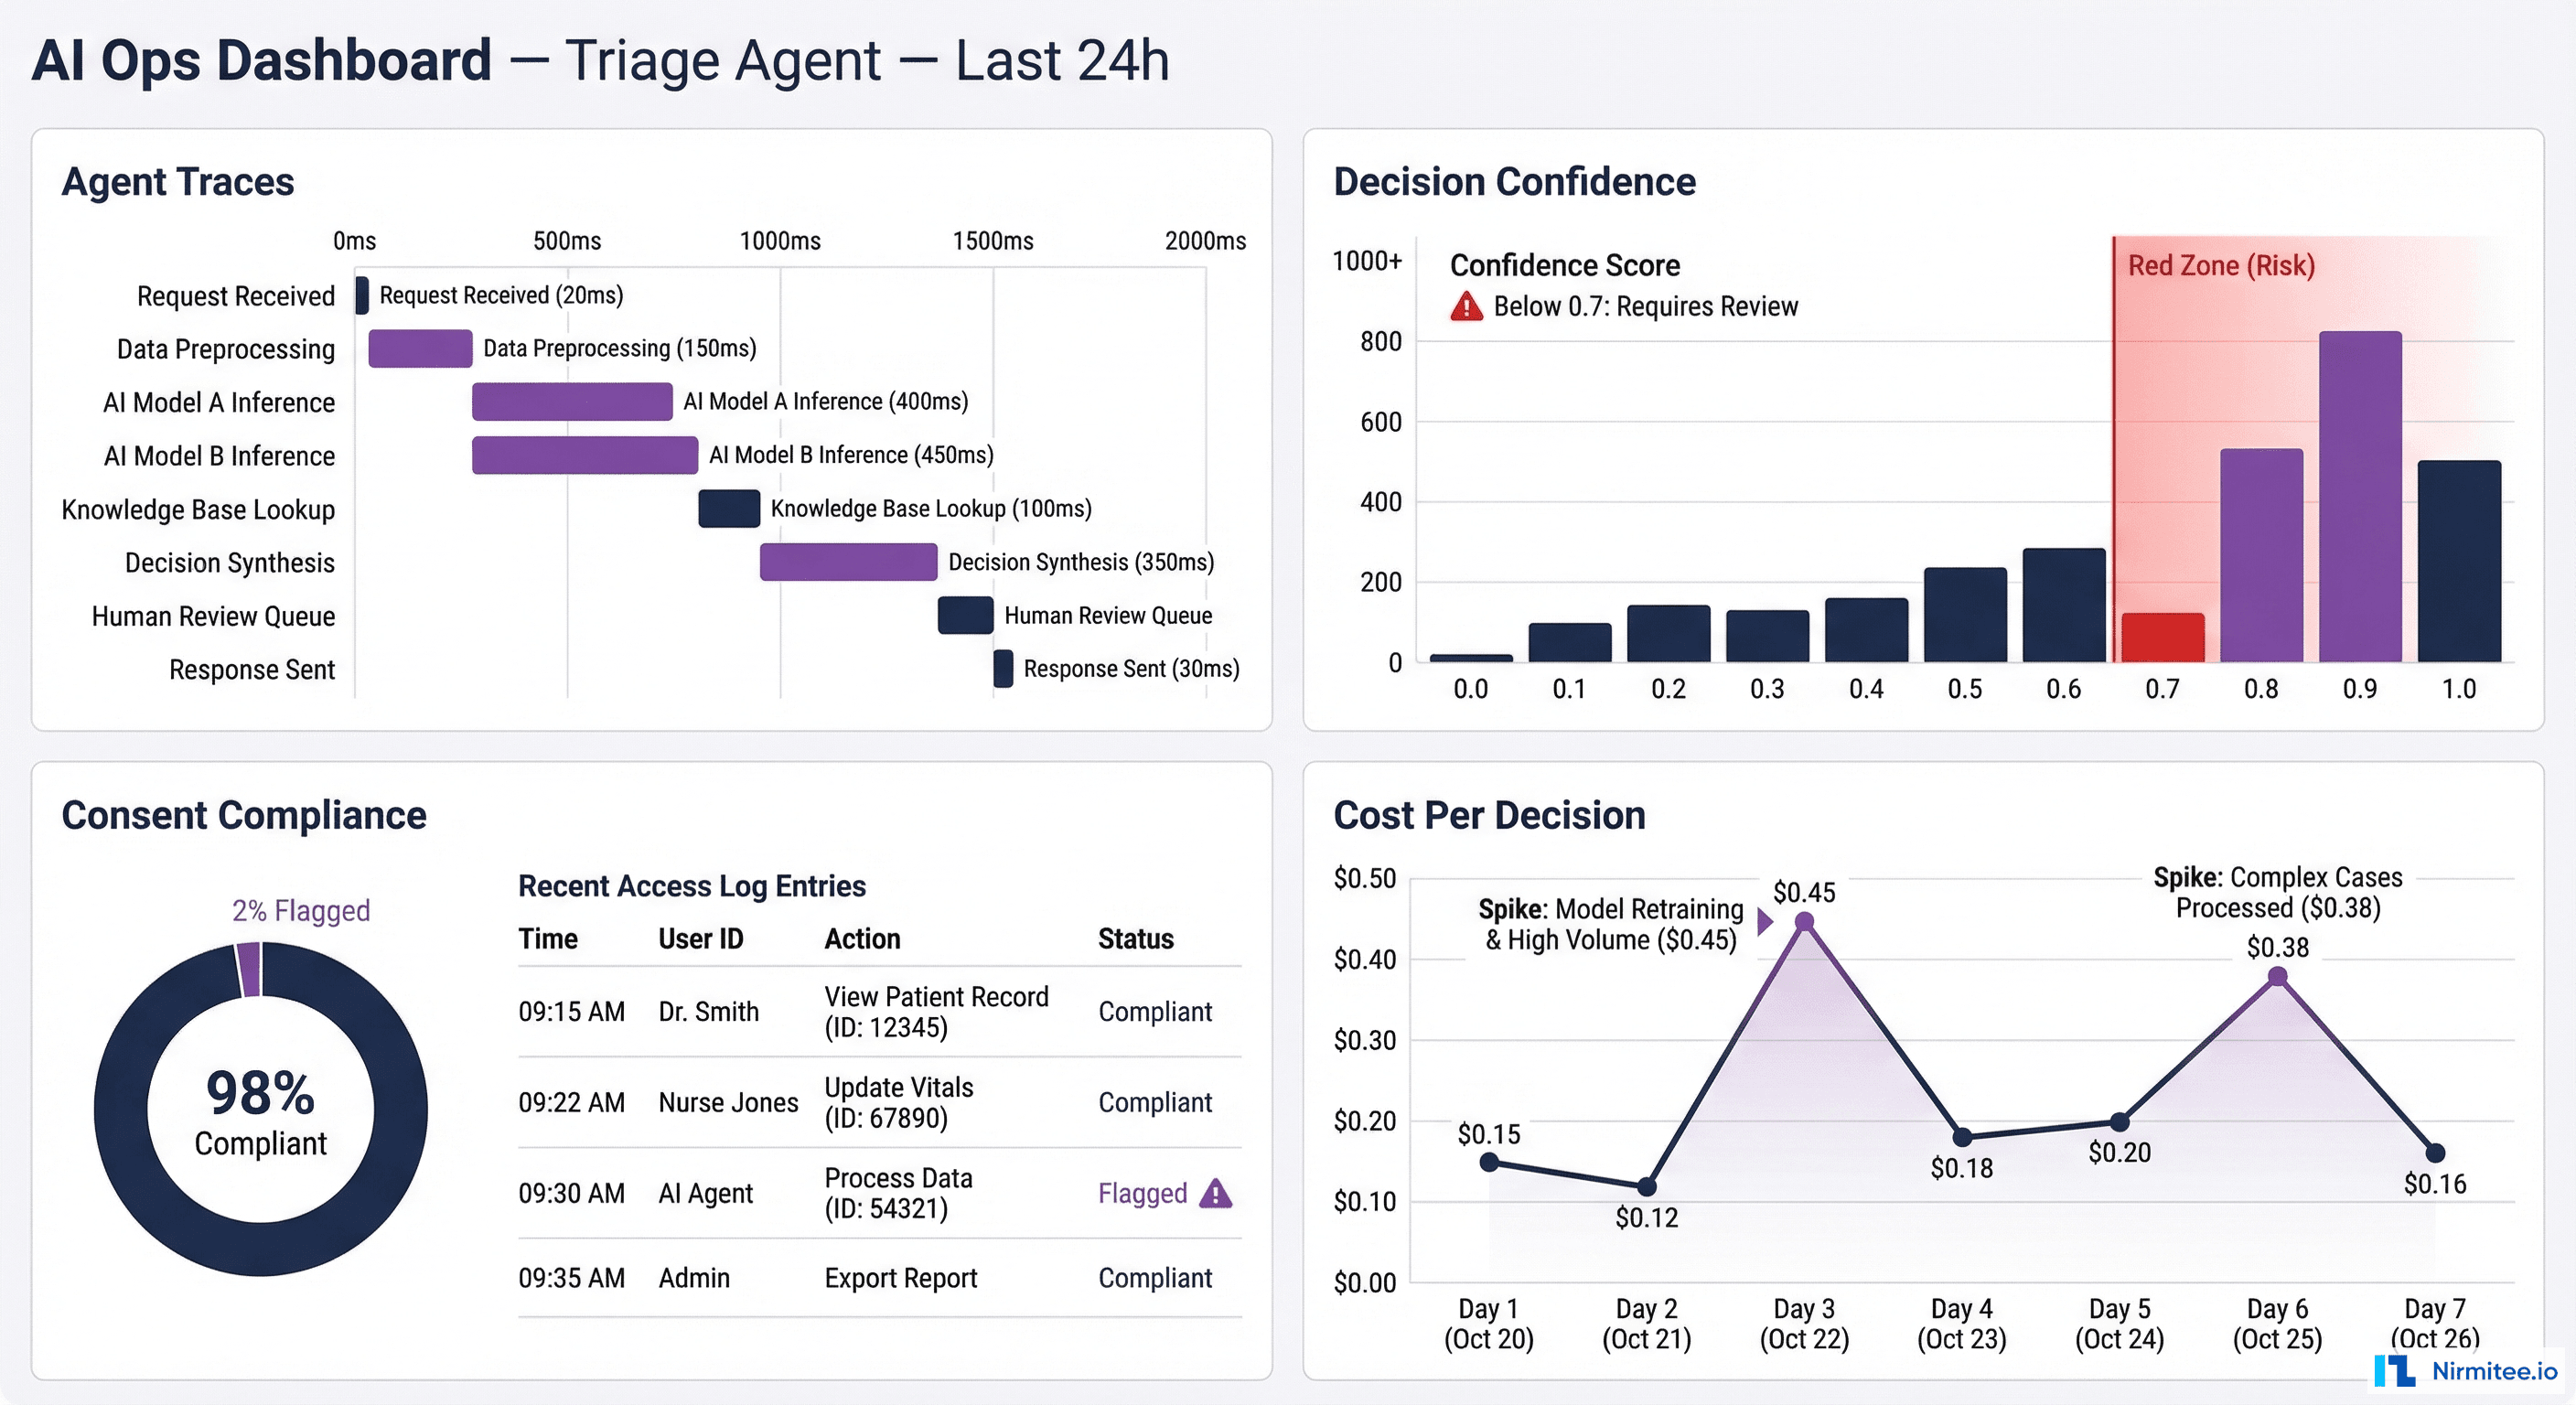
Task: Click the Red Zone (Risk) label
Action: (x=2222, y=265)
